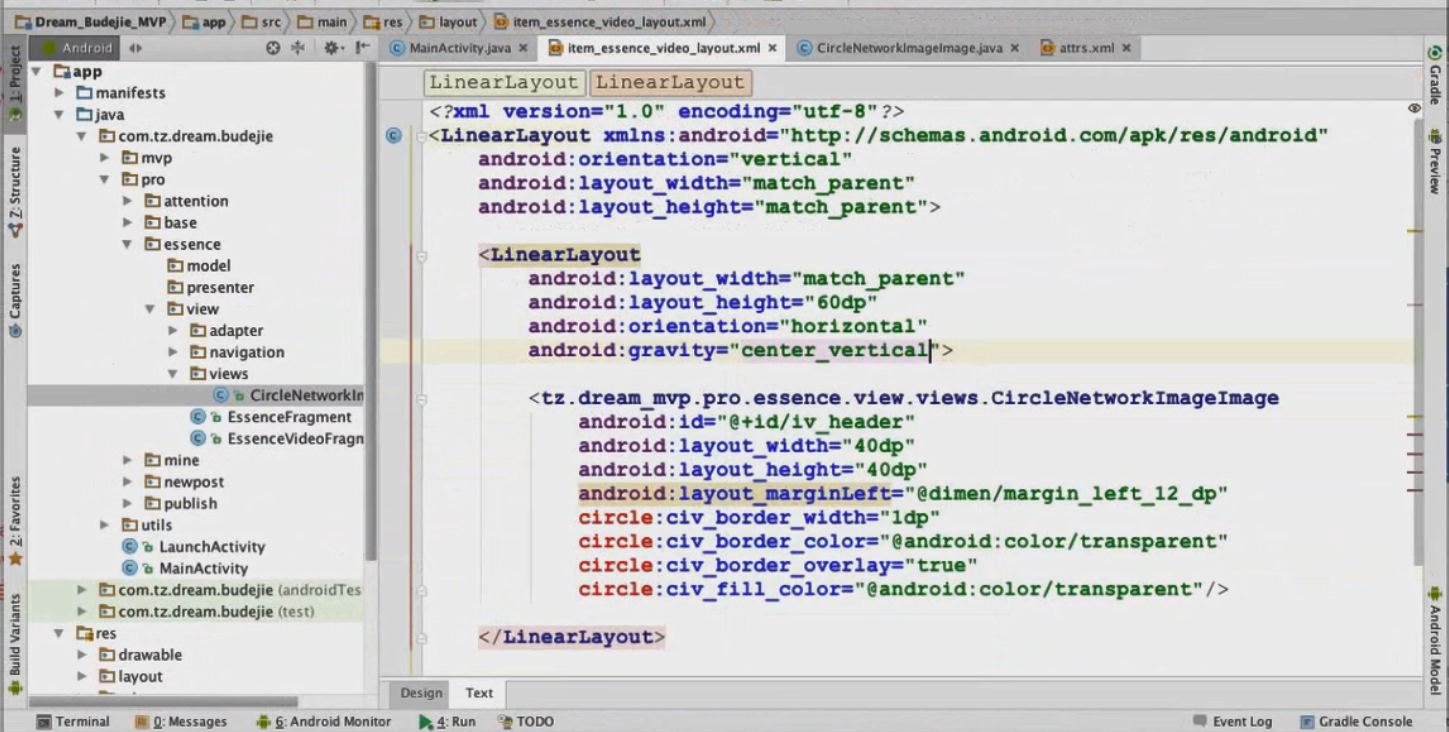This screenshot has width=1449, height=732.
Task: Close the attrs.xml tab
Action: [x=1127, y=47]
